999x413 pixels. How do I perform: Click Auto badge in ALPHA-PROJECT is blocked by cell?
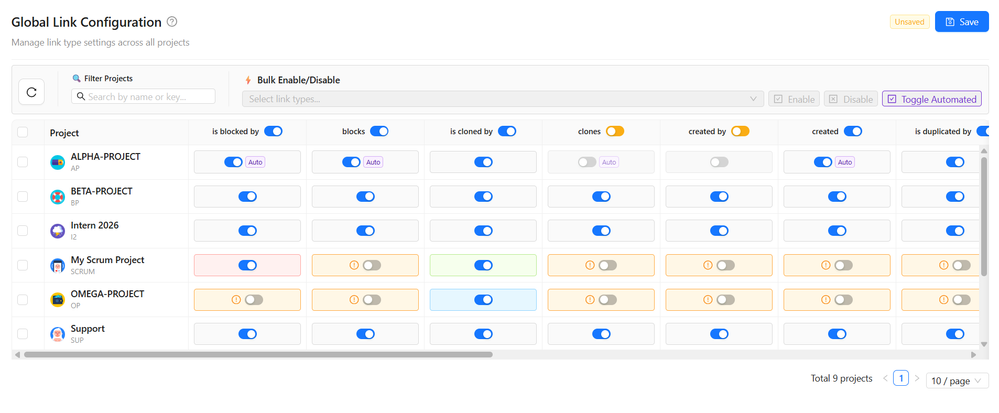tap(255, 163)
